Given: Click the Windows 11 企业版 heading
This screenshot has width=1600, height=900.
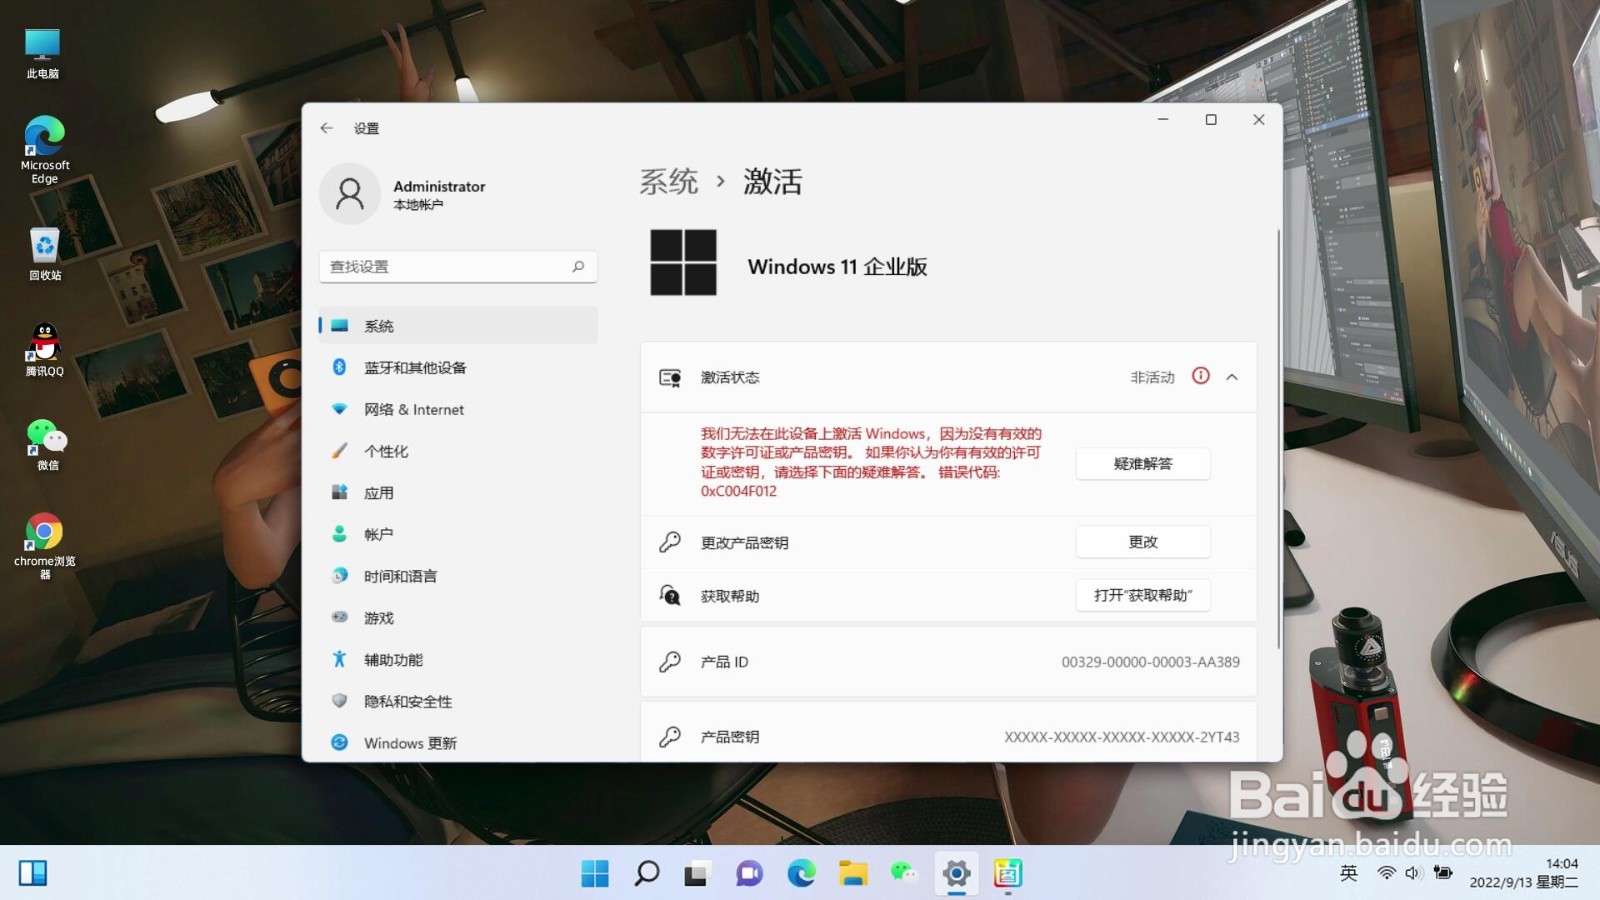Looking at the screenshot, I should click(837, 267).
